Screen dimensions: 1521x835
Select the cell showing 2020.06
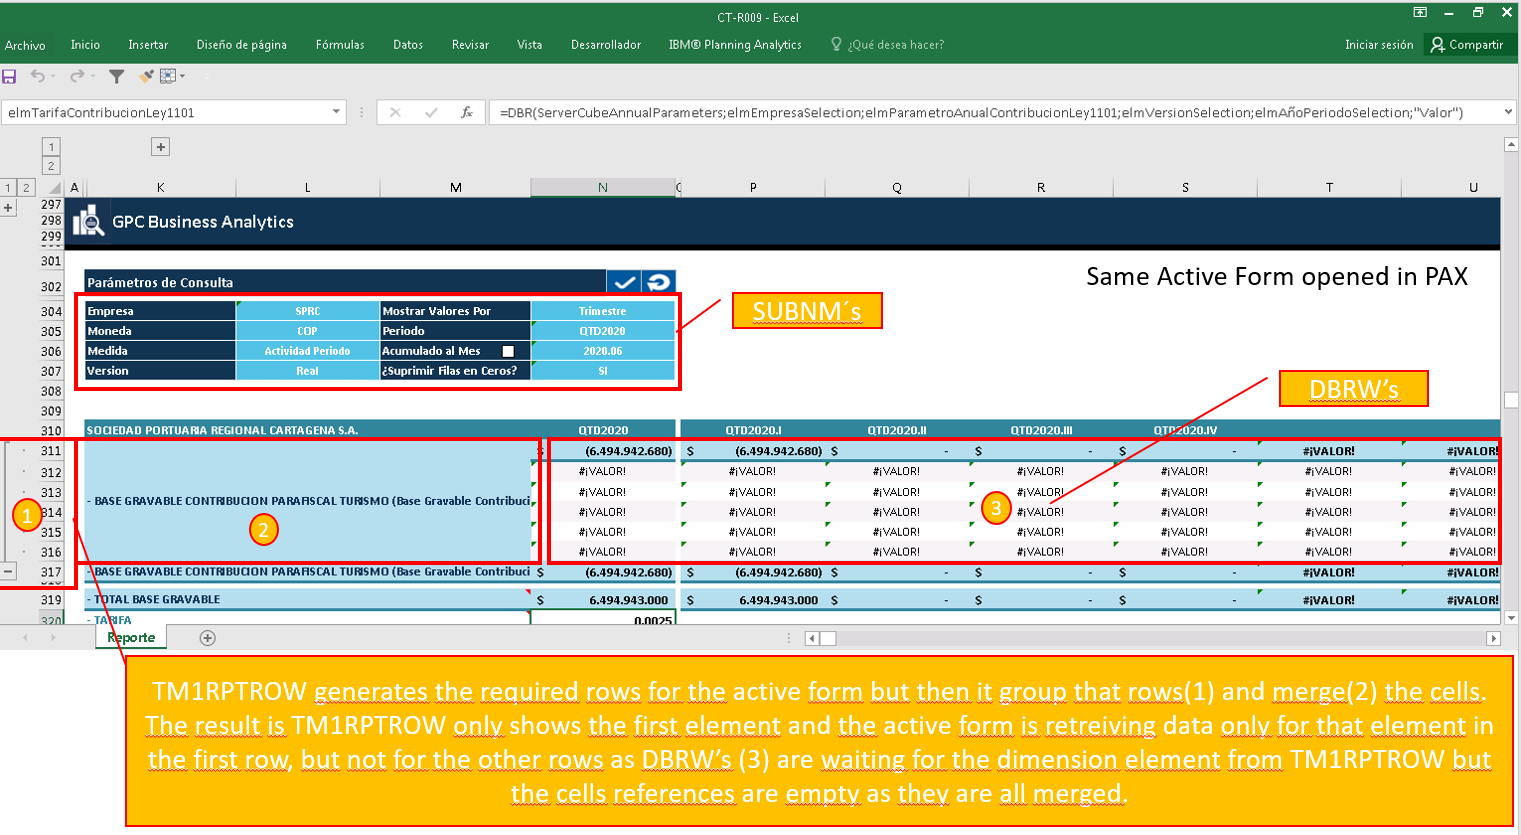(603, 351)
